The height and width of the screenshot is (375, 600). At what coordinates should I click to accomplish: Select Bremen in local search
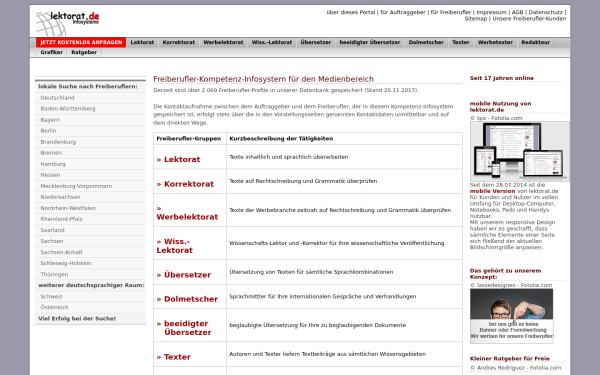click(90, 153)
